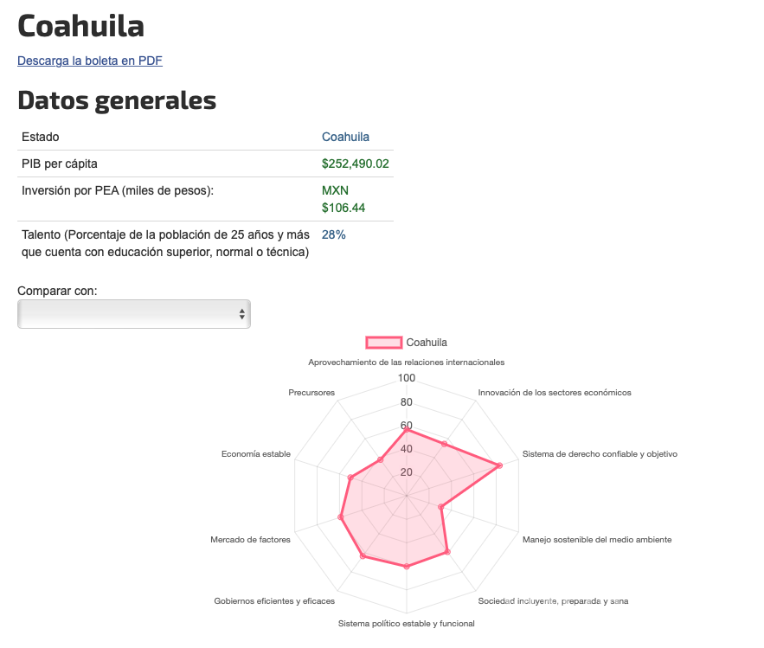Click the radar point for Manejo sostenible del medio ambiente

point(441,507)
